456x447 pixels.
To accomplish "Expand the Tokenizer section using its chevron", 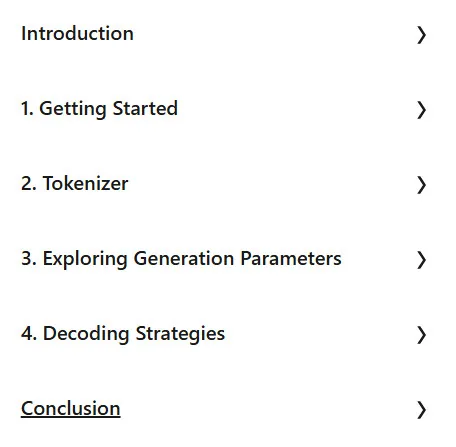I will 422,185.
